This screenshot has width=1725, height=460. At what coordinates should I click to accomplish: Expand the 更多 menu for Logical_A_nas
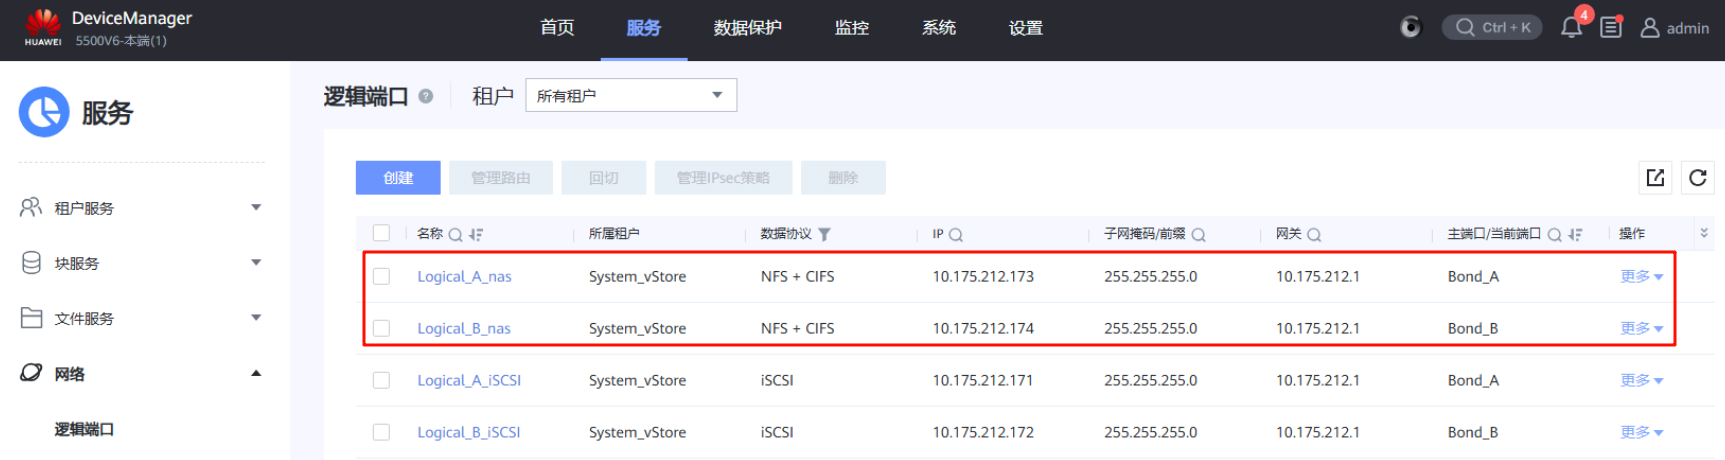tap(1641, 276)
